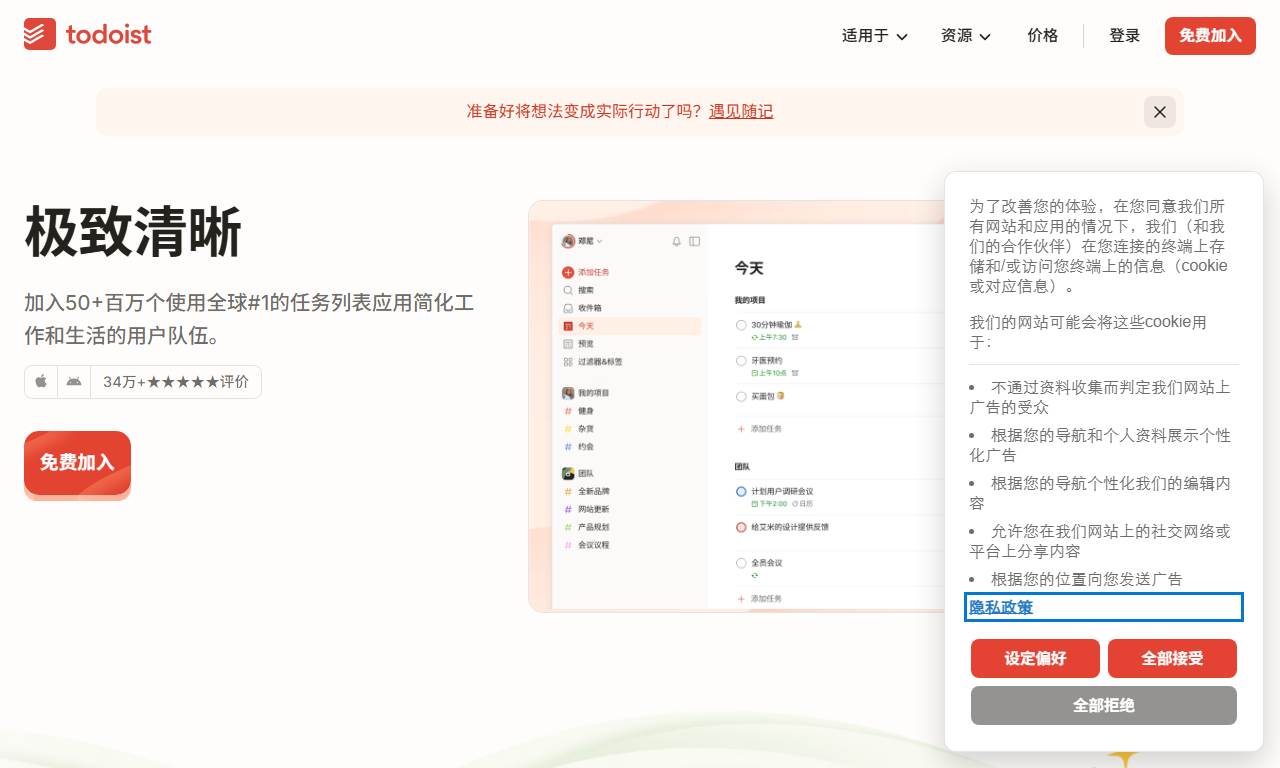Check off the 30分钟瑜伽 task
The image size is (1280, 768).
coord(741,325)
